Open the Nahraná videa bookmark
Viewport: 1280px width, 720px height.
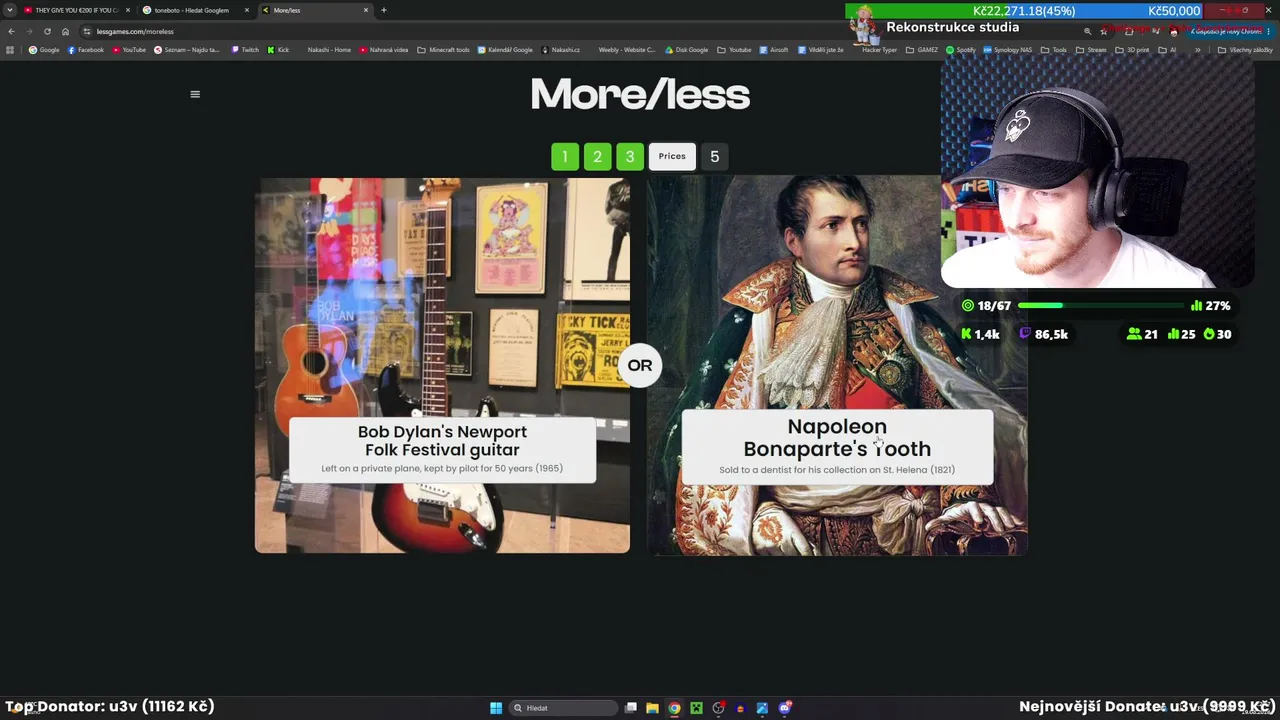click(384, 50)
